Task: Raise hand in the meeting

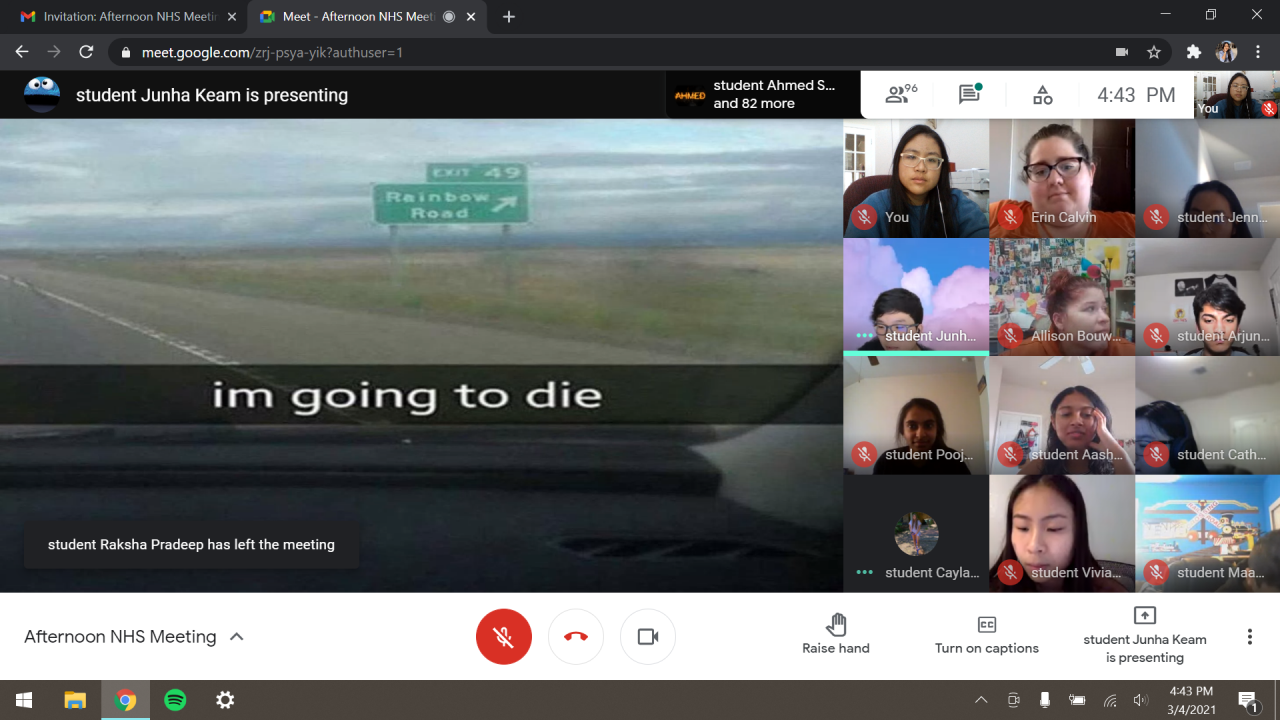Action: (x=836, y=636)
